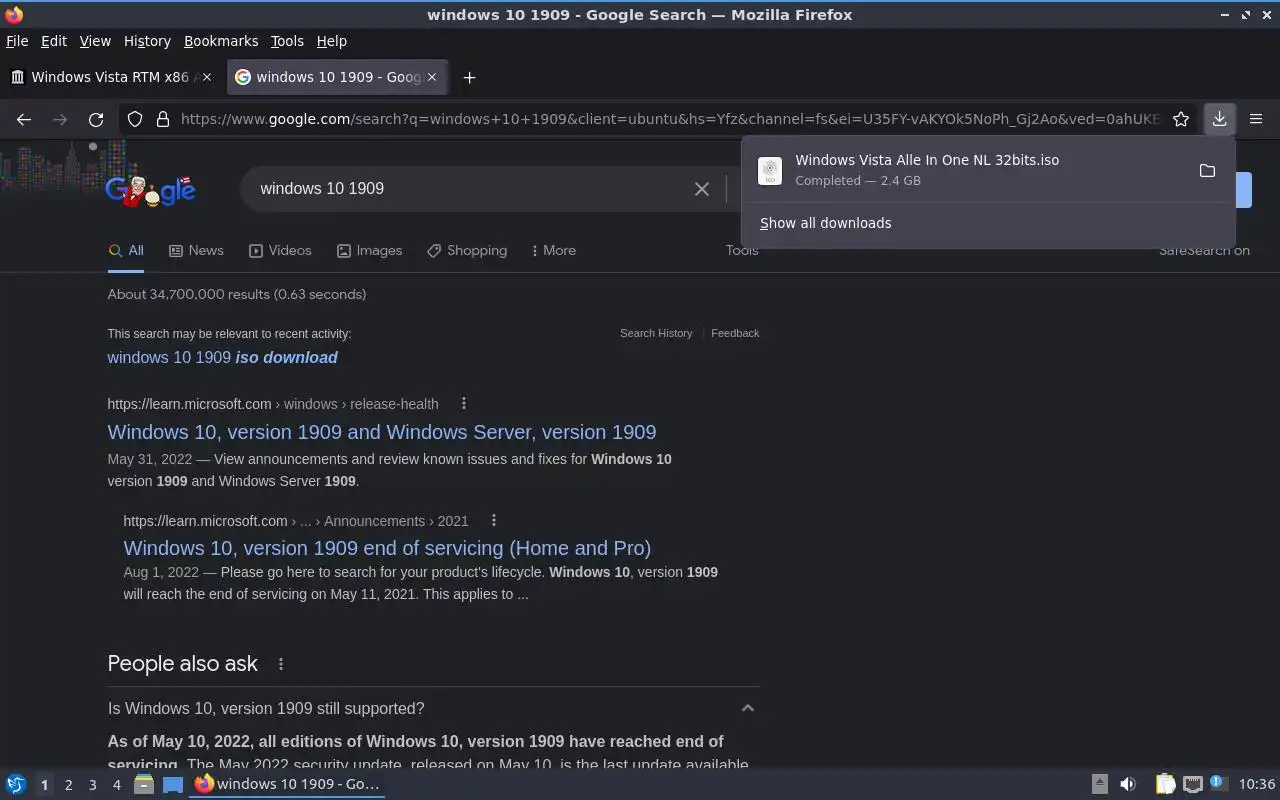Open options for Announcements 2021 result
Screen dimensions: 1280x800
[493, 520]
